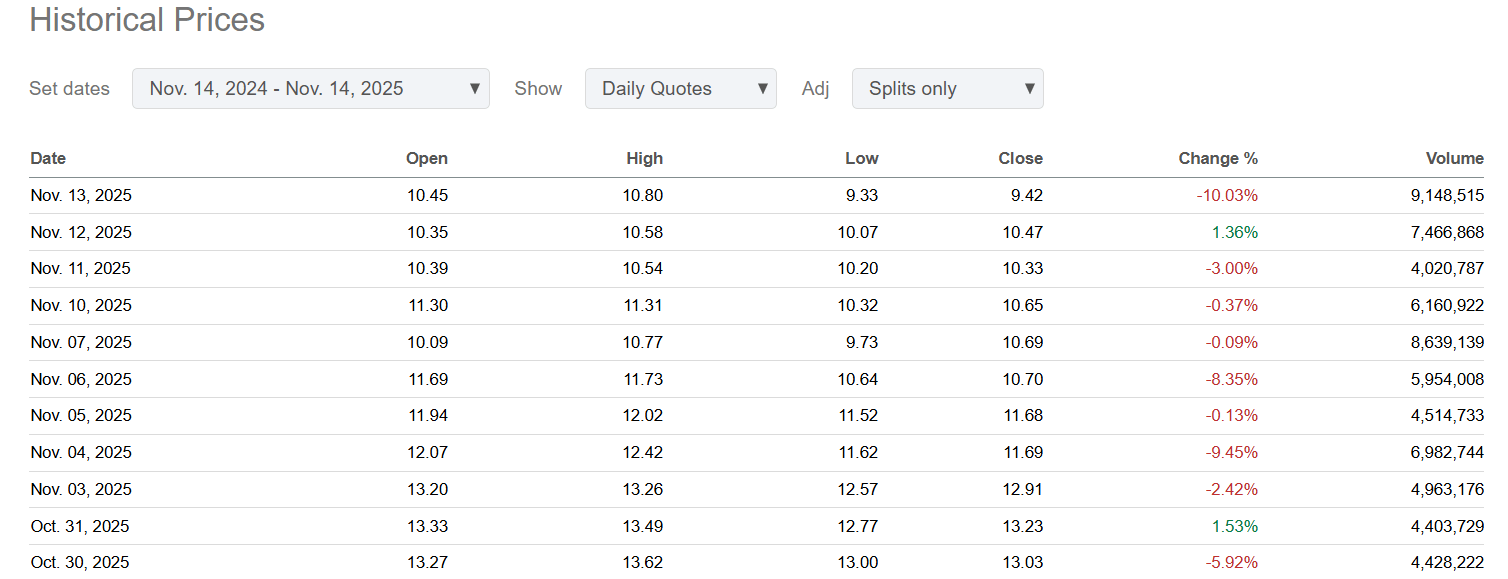
Task: Click the Oct. 31, 2025 date cell
Action: tap(80, 527)
